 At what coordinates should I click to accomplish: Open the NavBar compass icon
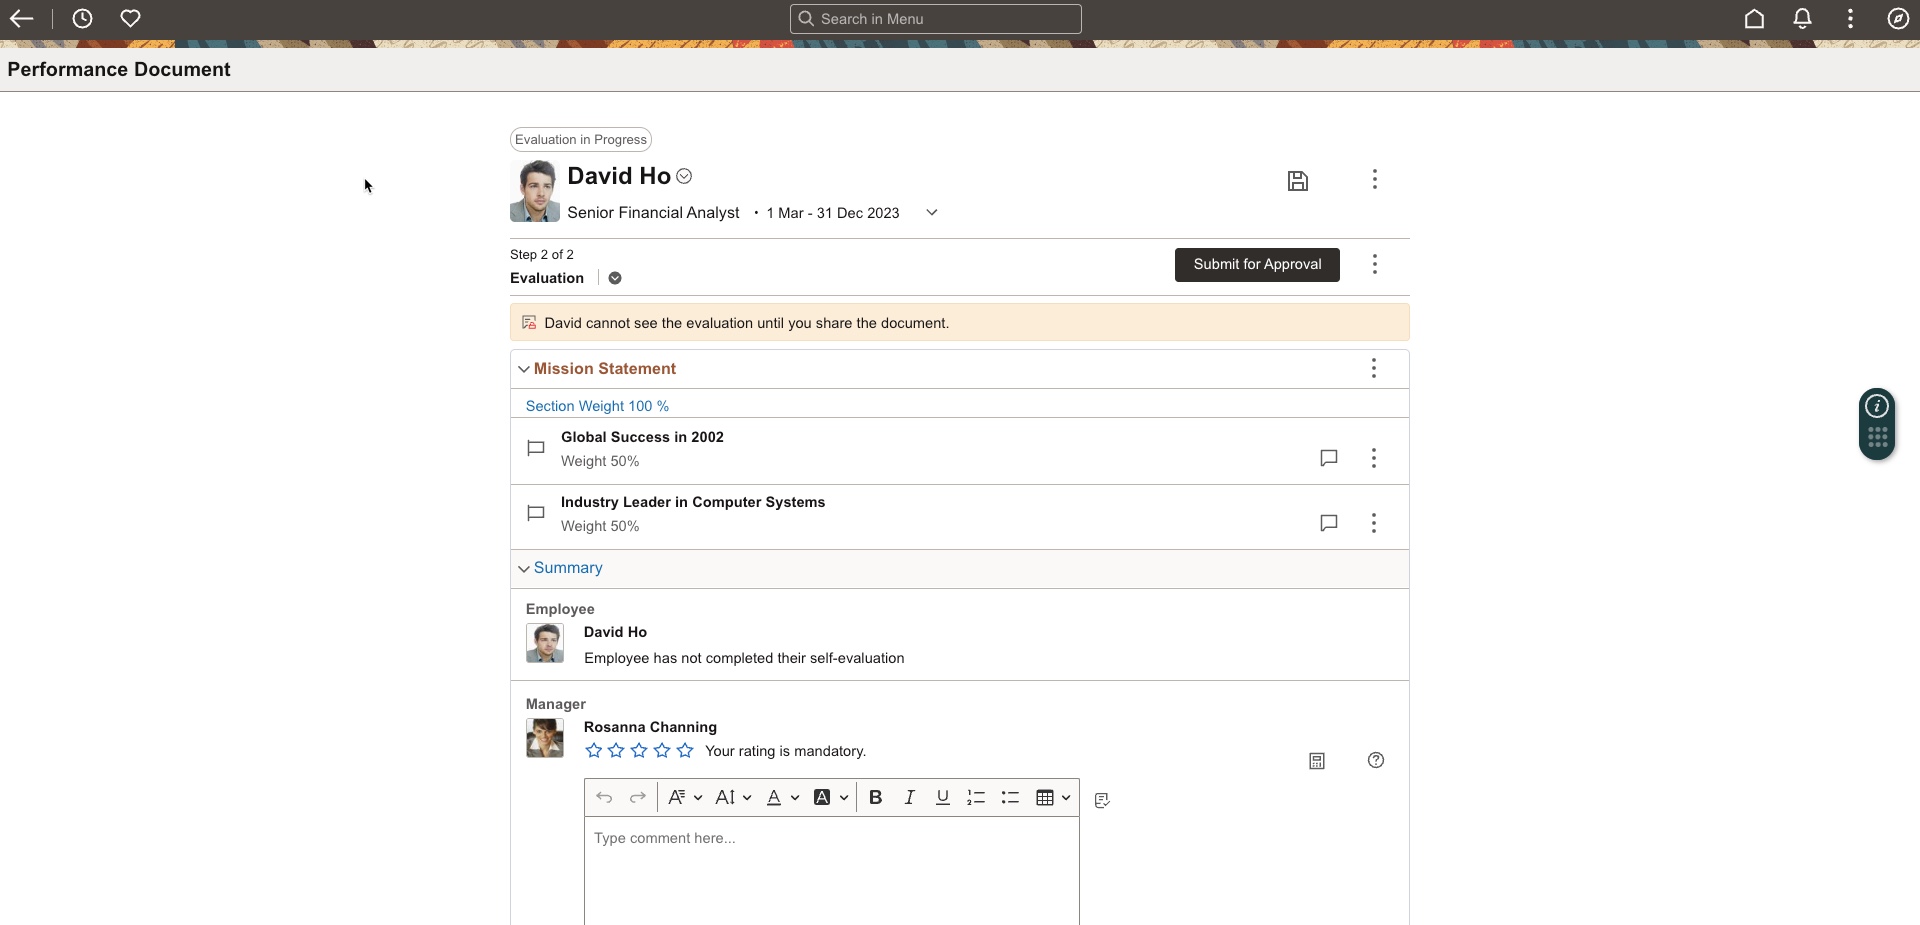1898,19
